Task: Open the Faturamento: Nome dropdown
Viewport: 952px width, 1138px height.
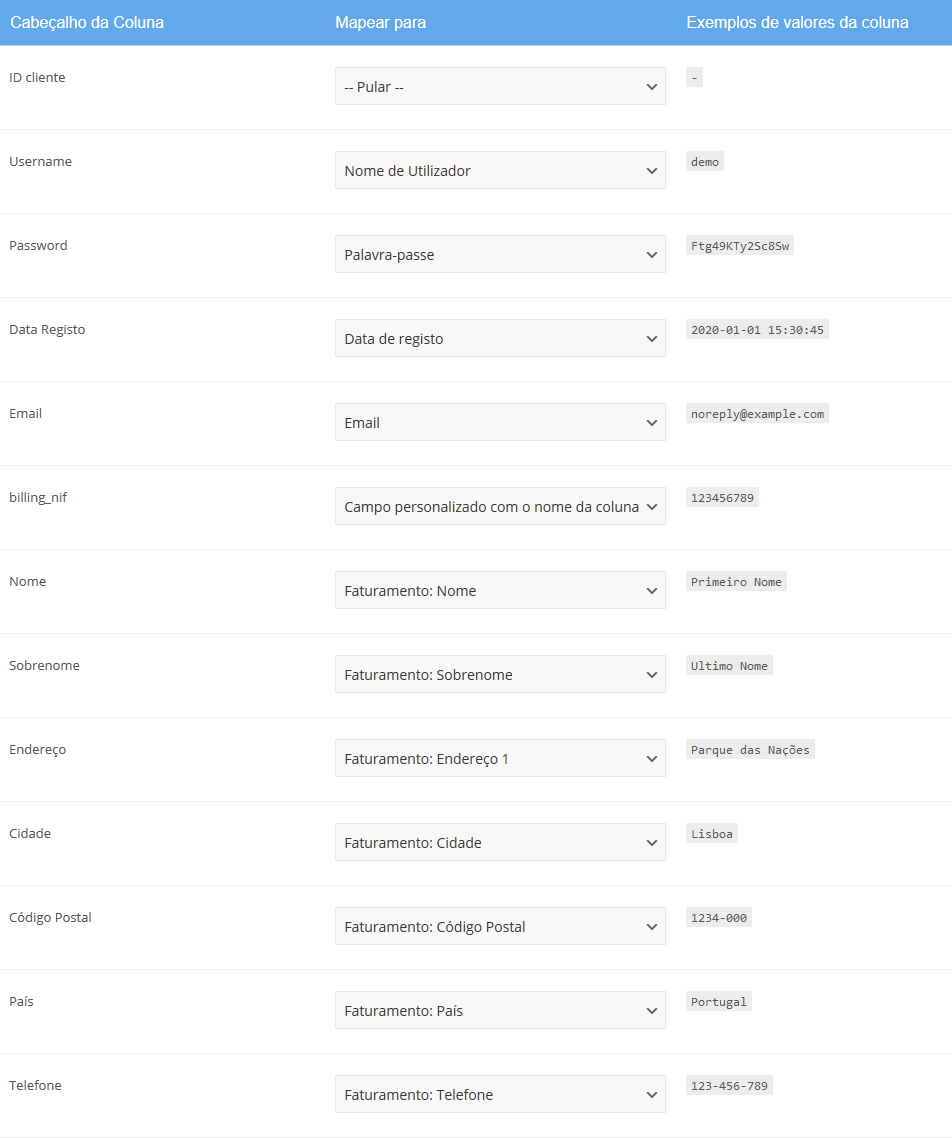Action: pyautogui.click(x=500, y=591)
